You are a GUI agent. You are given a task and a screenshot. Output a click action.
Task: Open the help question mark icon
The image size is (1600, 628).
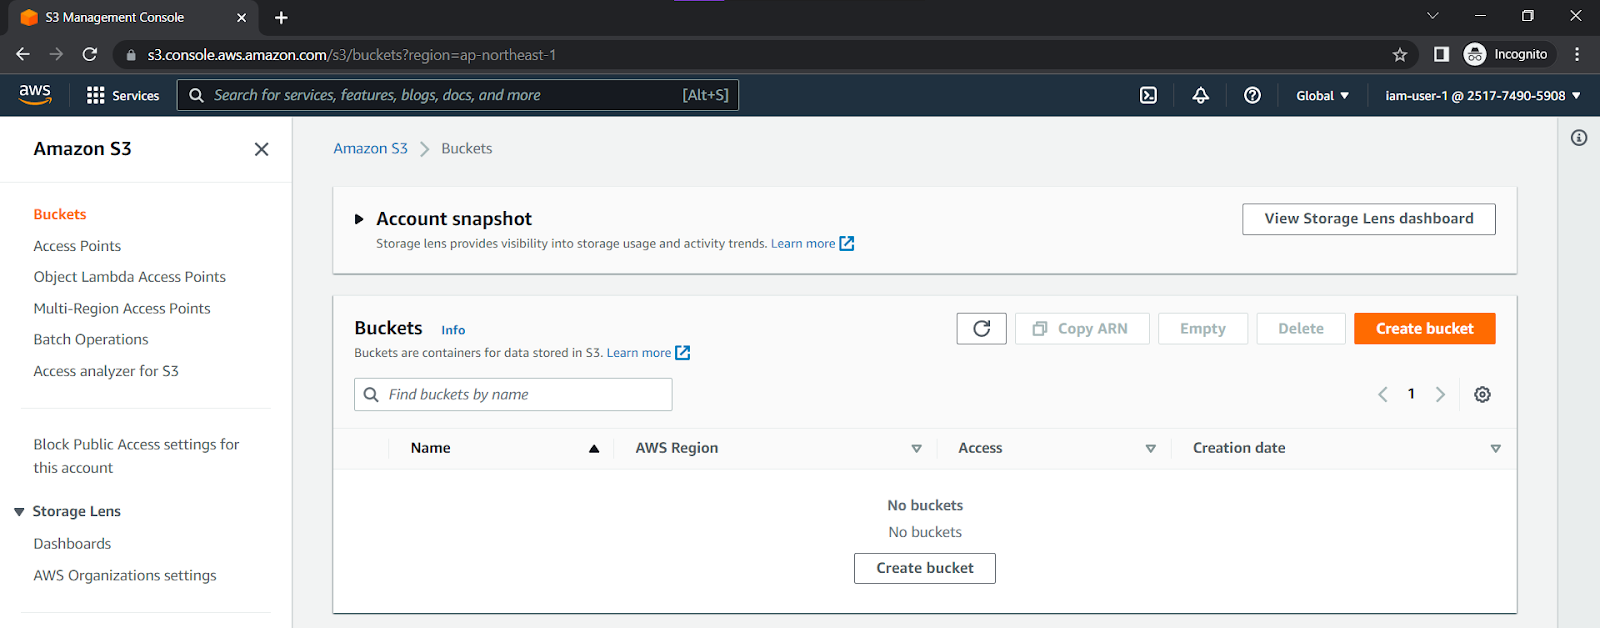pos(1252,95)
